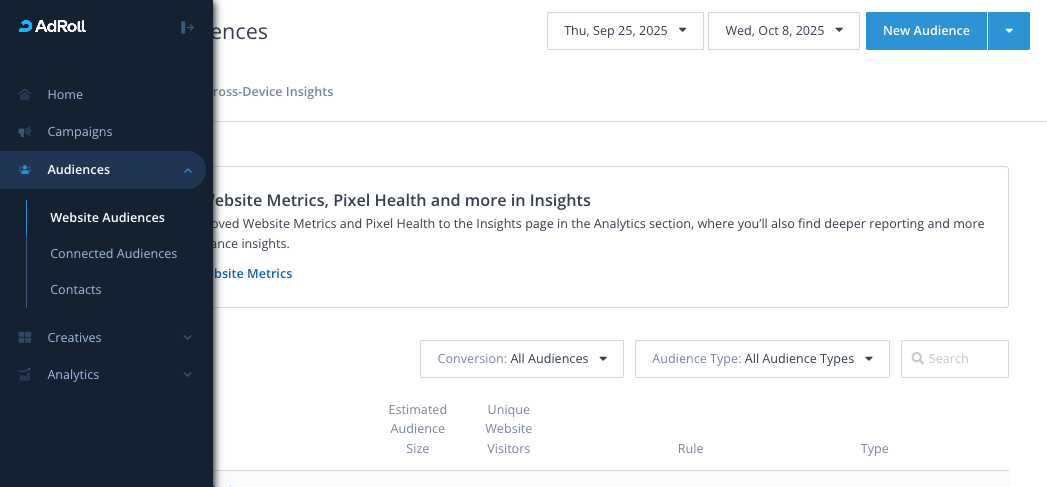
Task: Collapse the Audiences menu chevron
Action: [x=188, y=171]
